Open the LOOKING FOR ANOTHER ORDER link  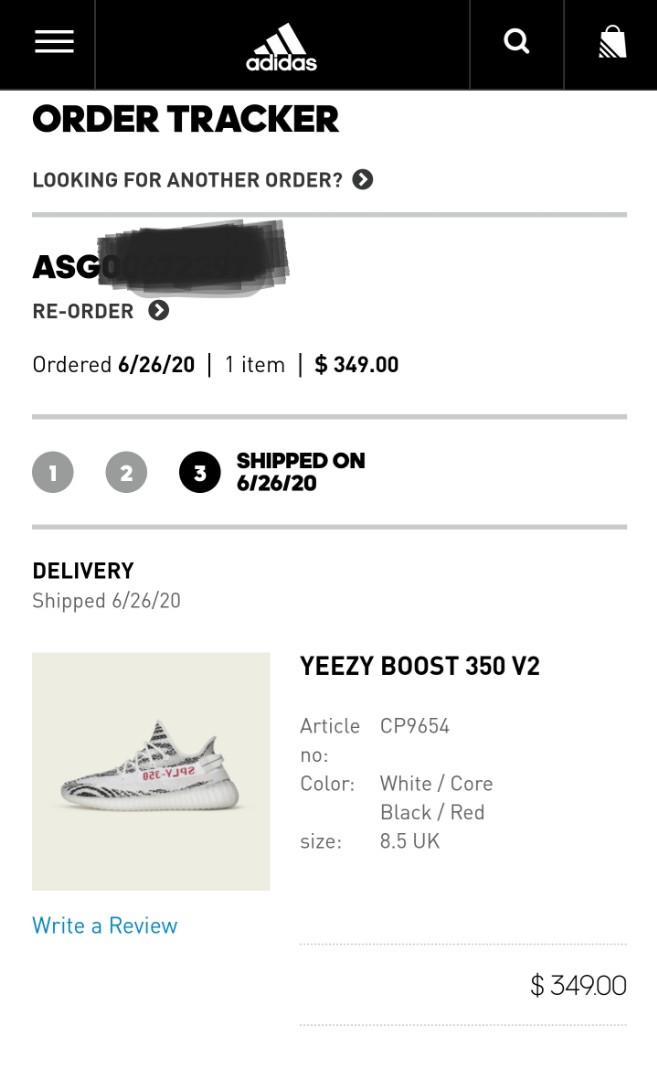click(185, 179)
